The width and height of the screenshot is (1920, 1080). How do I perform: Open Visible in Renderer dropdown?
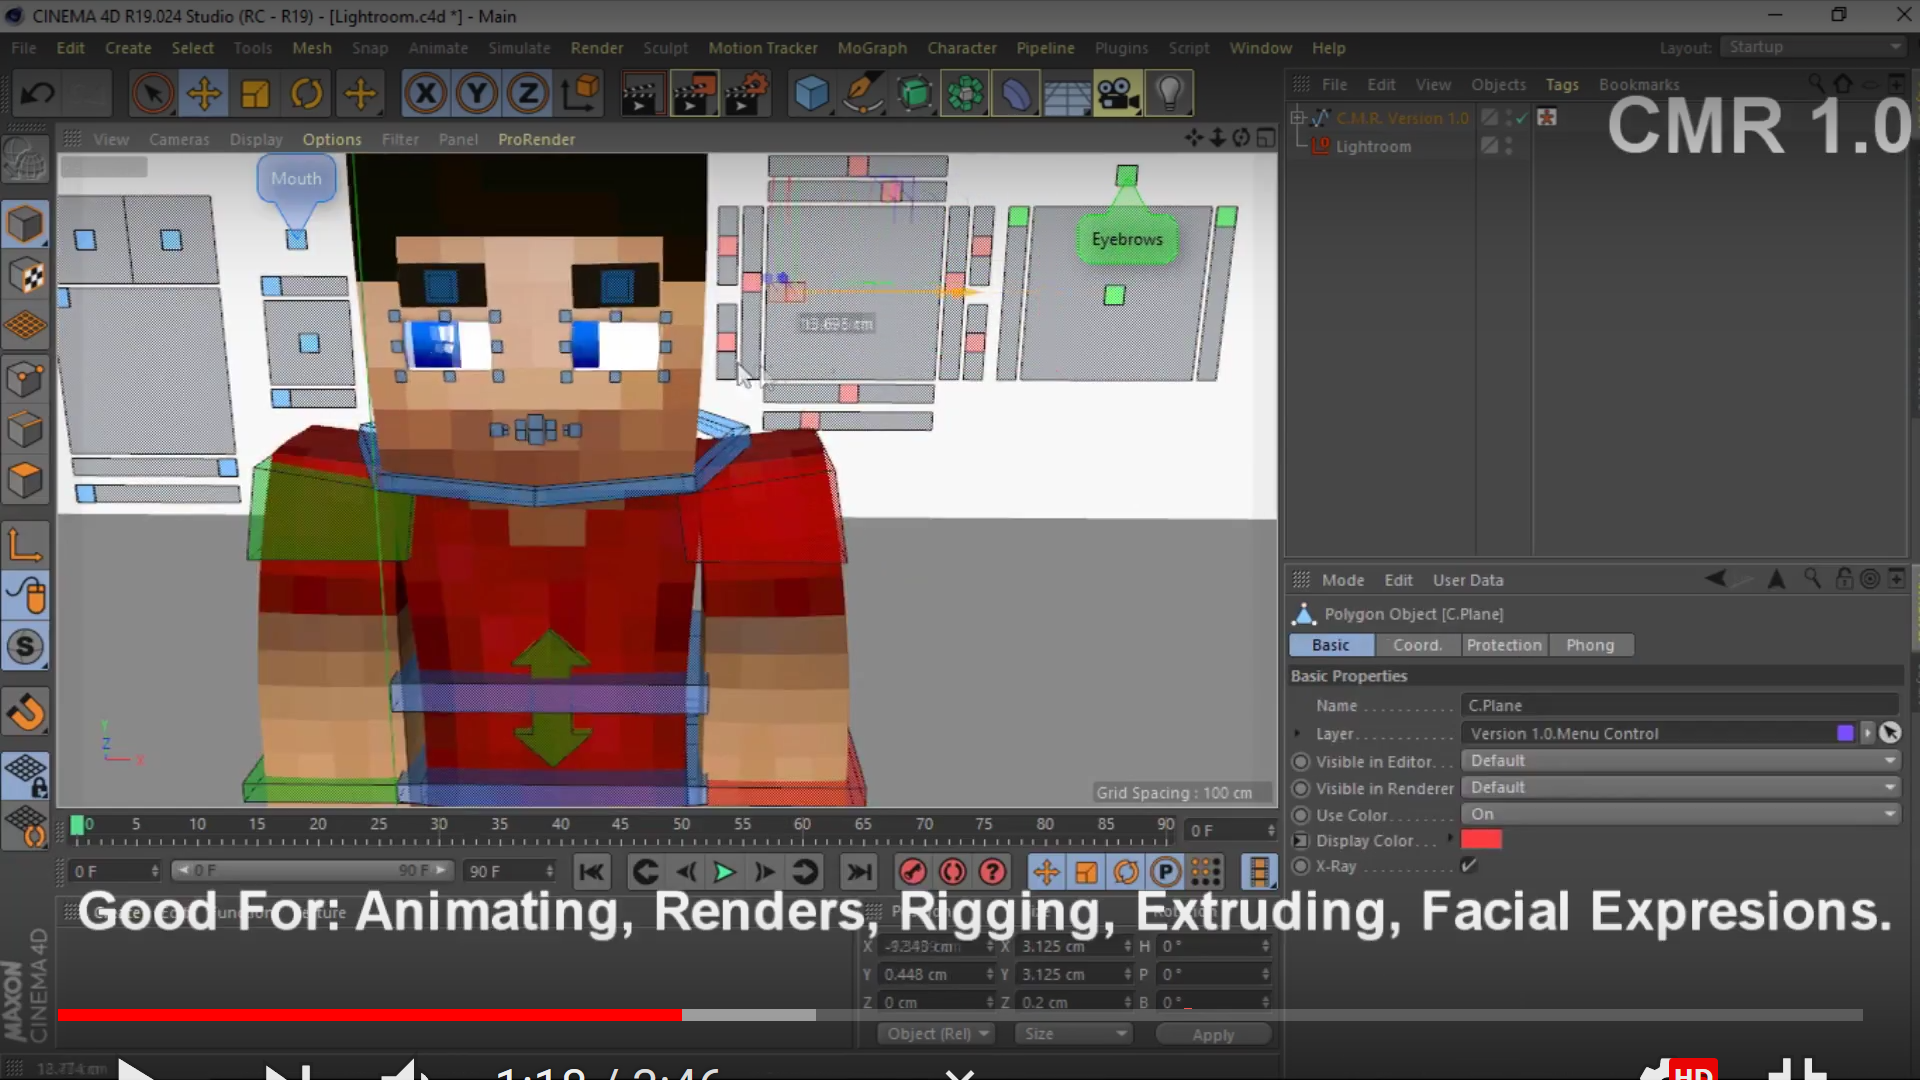pos(1680,788)
